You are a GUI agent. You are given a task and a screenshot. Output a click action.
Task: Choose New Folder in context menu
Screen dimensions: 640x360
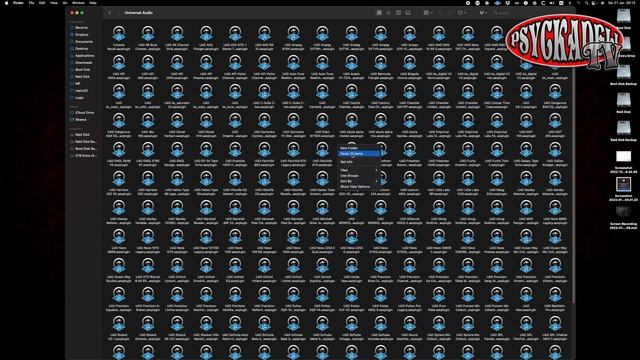[x=359, y=148]
